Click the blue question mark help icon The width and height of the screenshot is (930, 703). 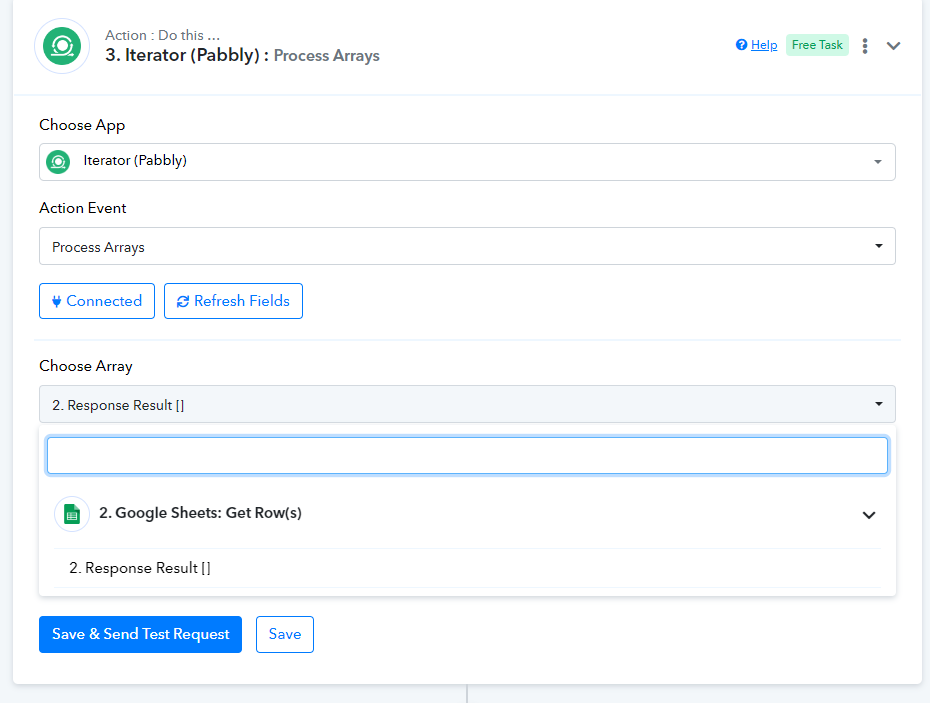pos(741,44)
